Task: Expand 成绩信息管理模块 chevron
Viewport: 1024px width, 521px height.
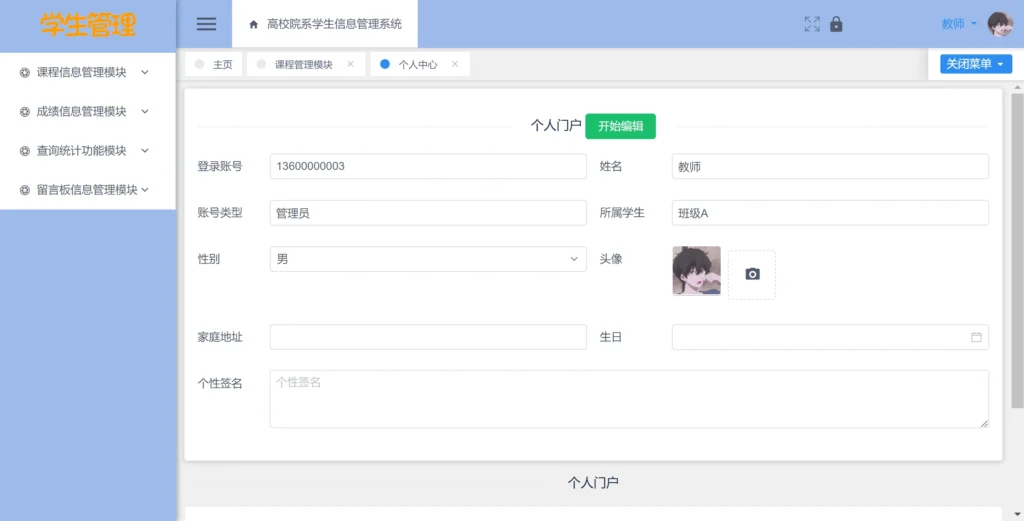Action: pyautogui.click(x=145, y=112)
